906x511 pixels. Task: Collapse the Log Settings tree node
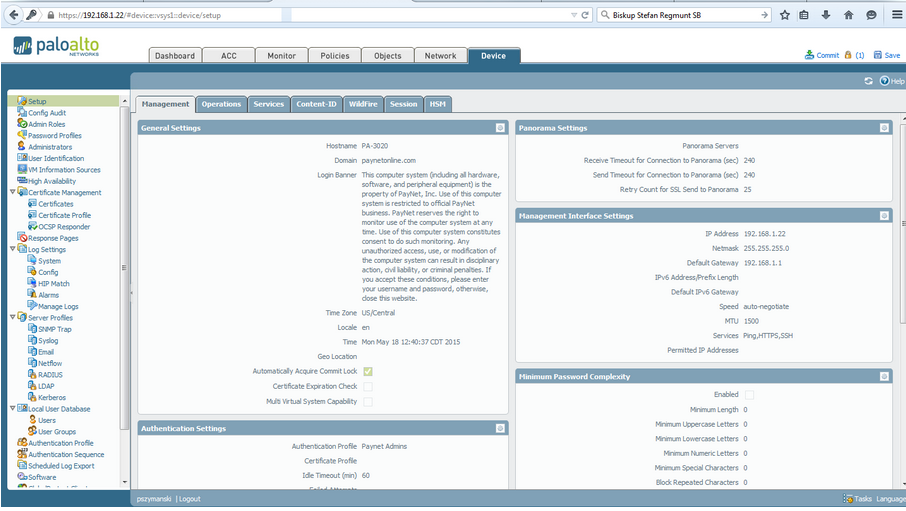[13, 249]
